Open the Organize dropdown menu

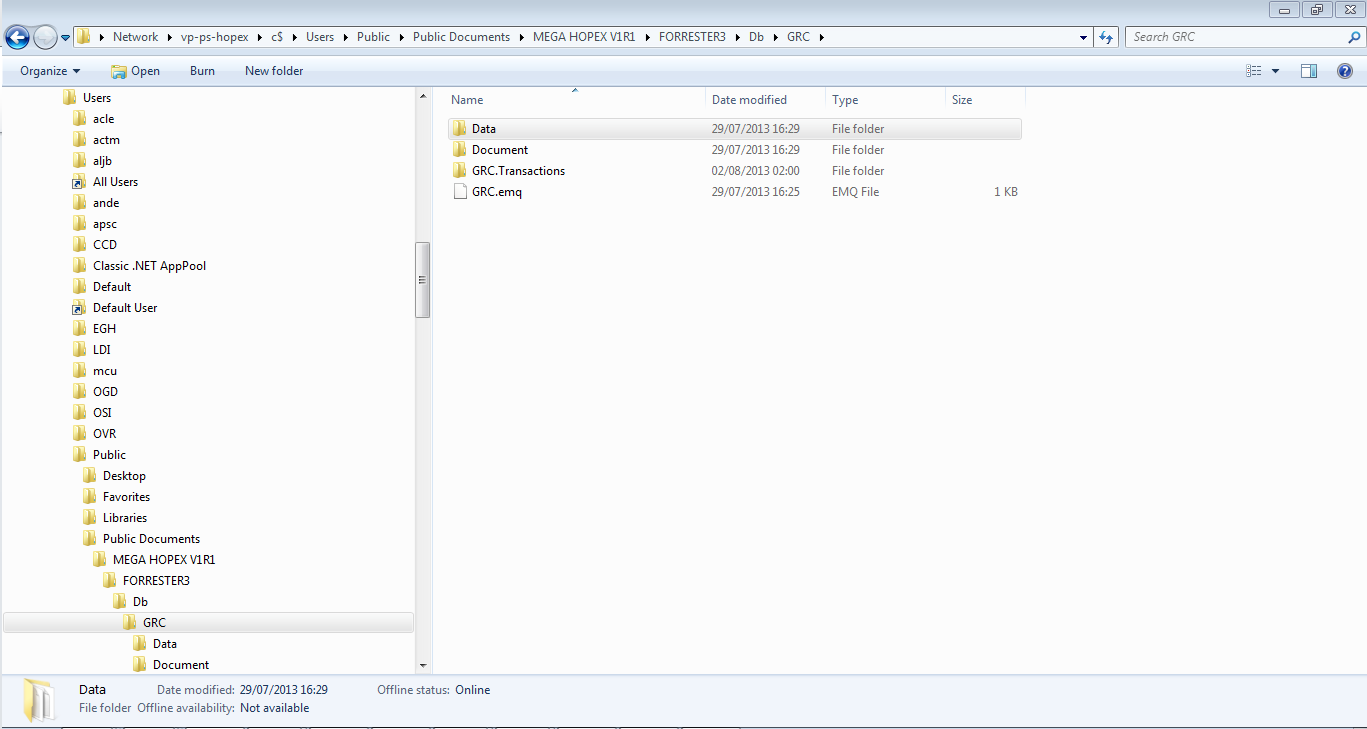click(x=49, y=71)
